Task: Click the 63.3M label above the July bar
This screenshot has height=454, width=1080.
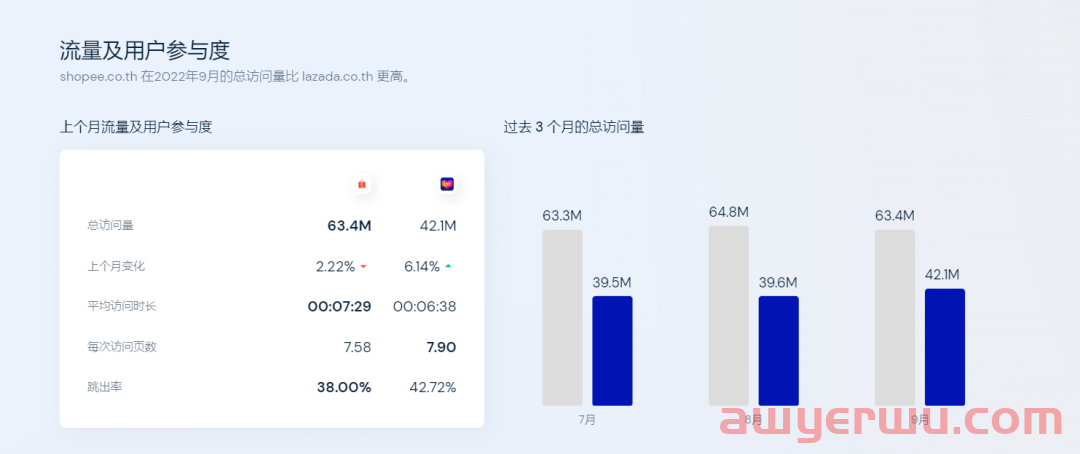Action: coord(562,216)
